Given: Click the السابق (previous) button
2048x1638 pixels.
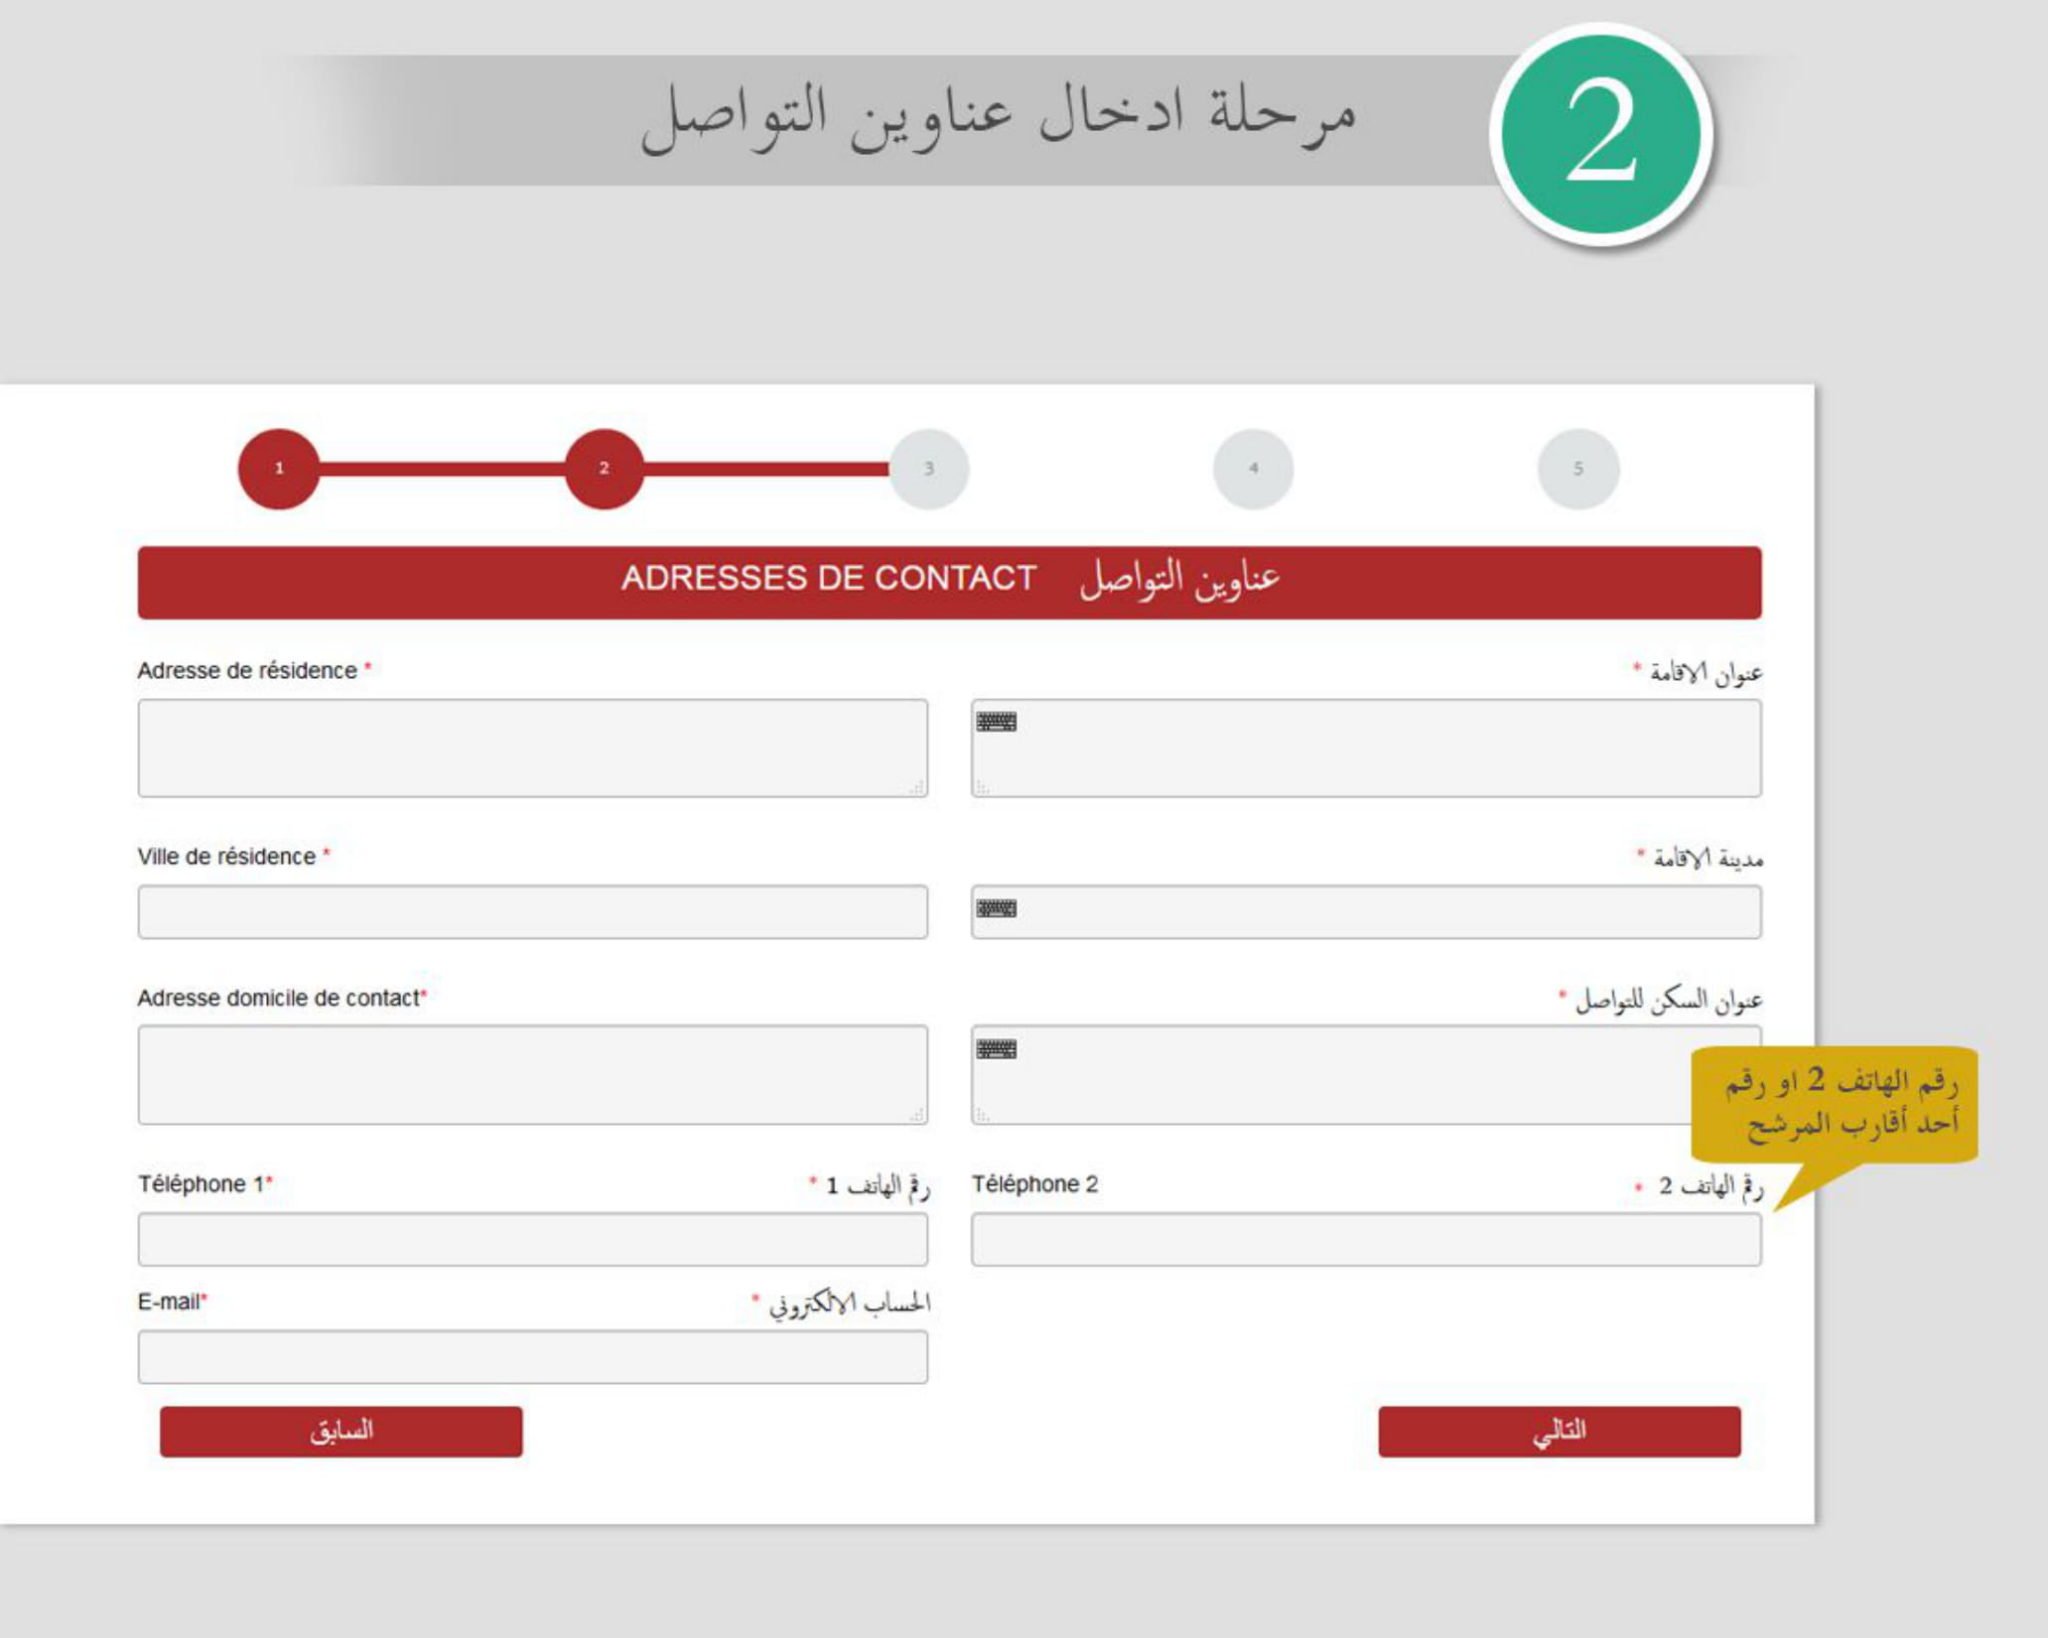Looking at the screenshot, I should tap(341, 1431).
